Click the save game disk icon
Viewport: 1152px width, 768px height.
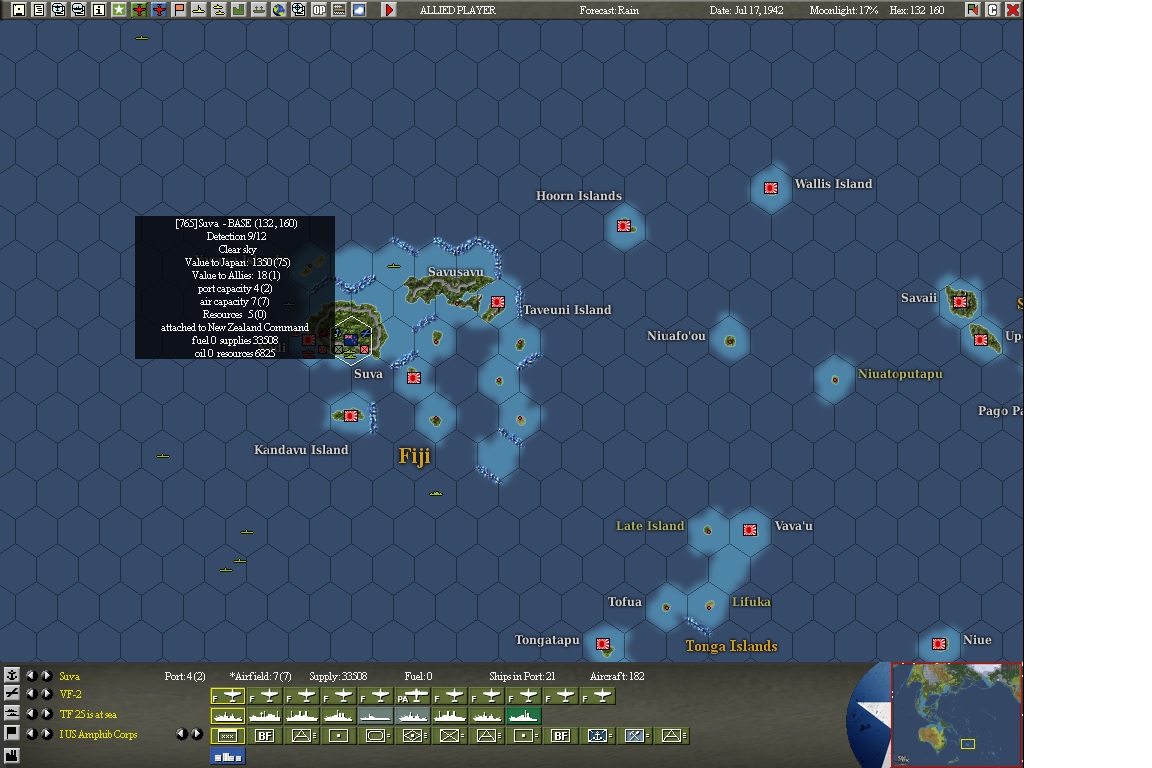coord(19,10)
